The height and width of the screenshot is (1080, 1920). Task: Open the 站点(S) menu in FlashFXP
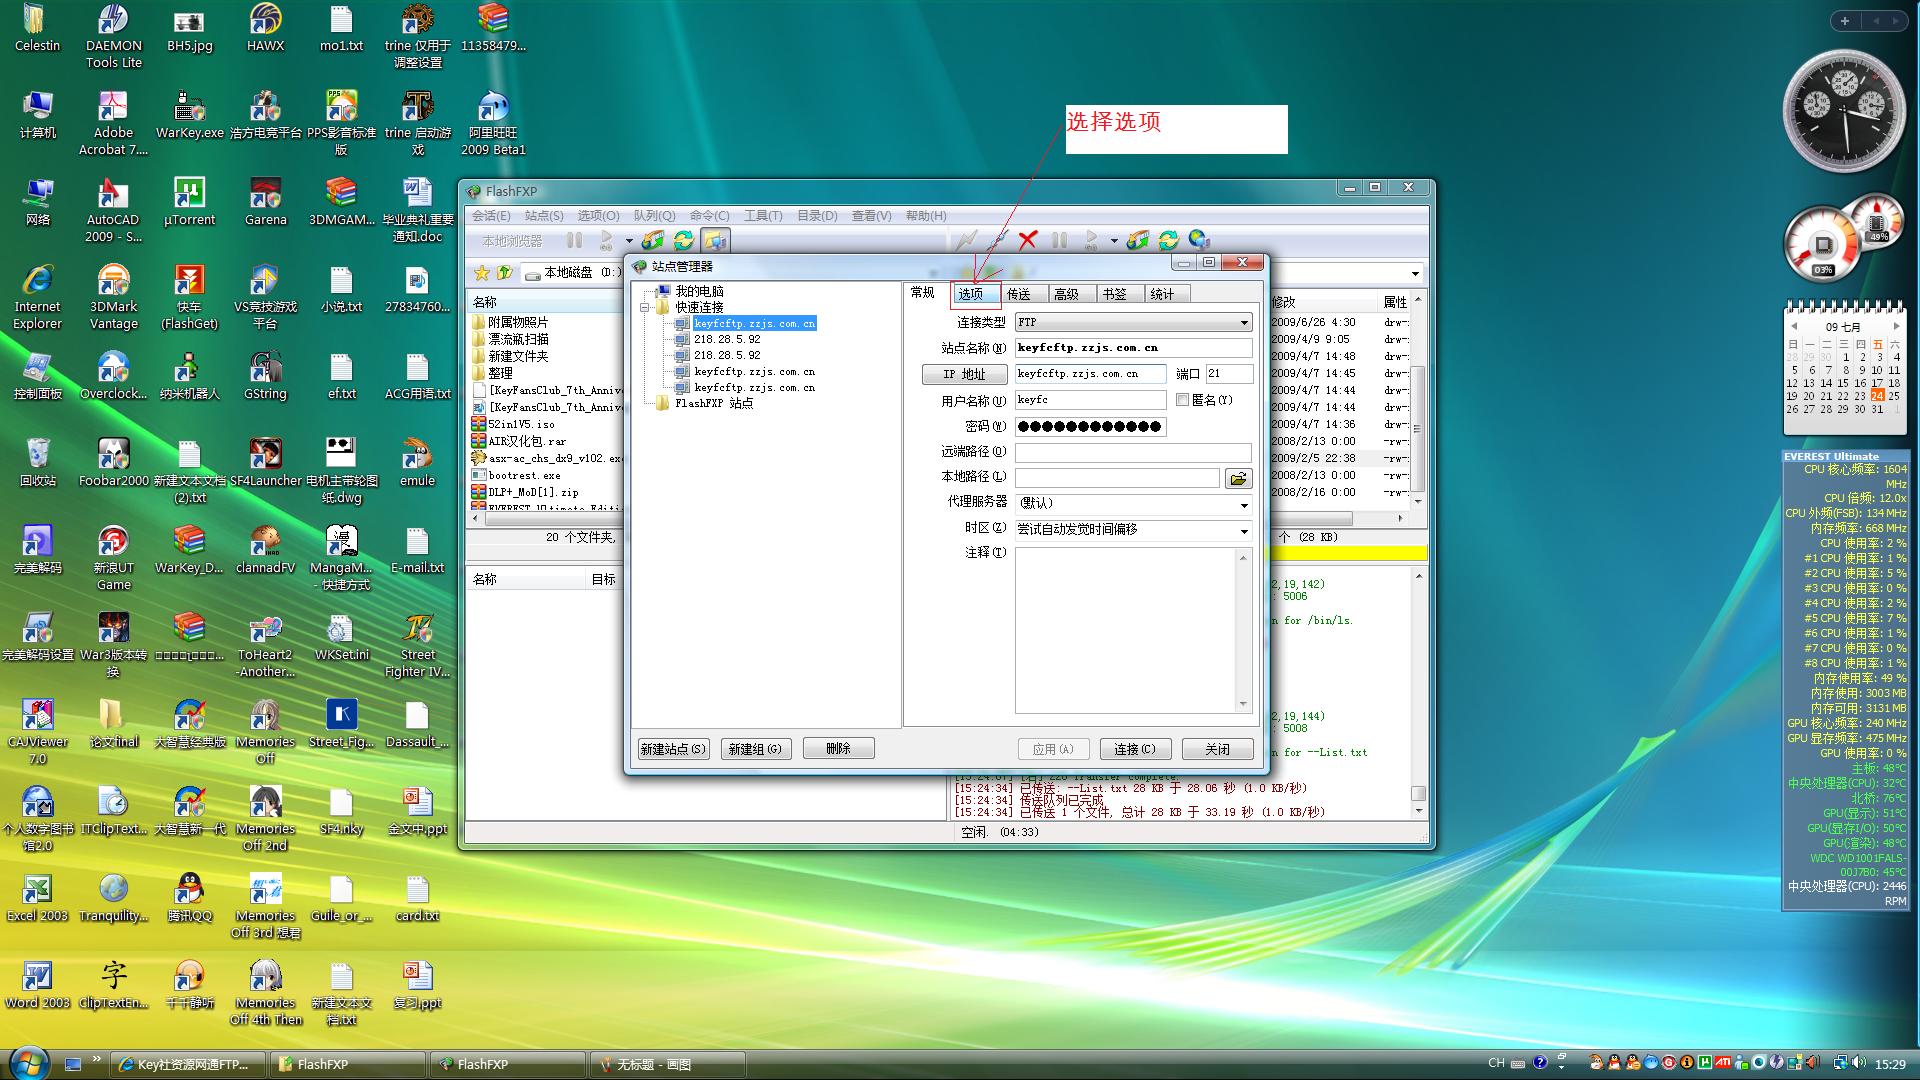coord(544,216)
